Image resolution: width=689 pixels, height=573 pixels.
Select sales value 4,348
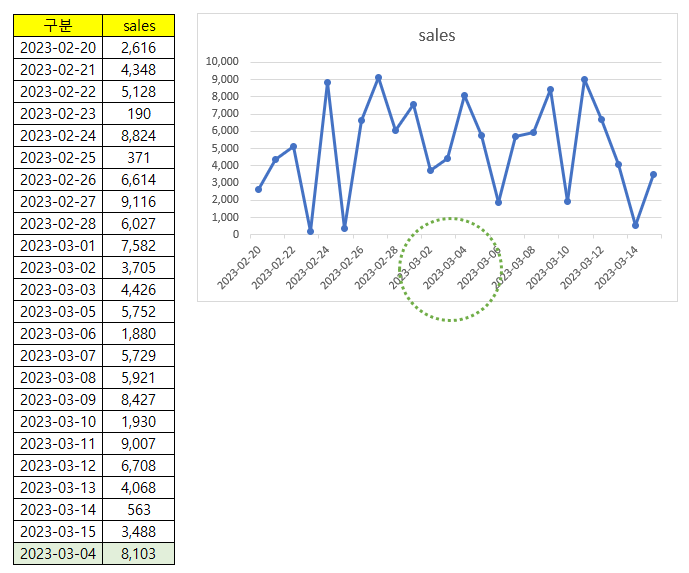[x=138, y=69]
